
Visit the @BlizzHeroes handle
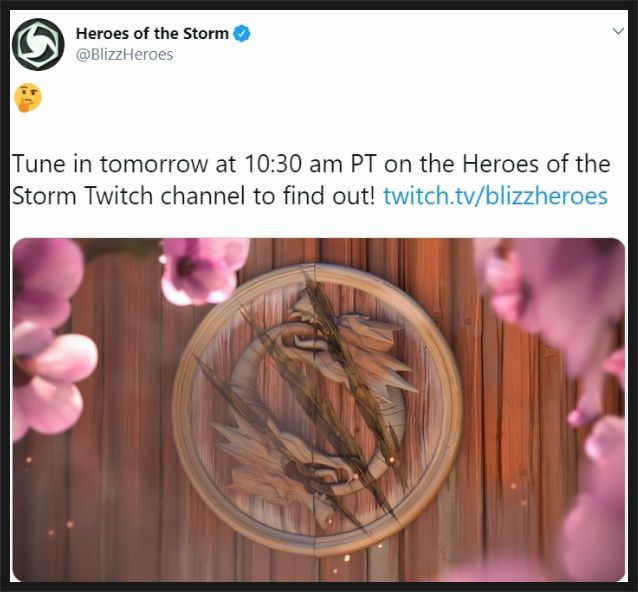coord(125,55)
